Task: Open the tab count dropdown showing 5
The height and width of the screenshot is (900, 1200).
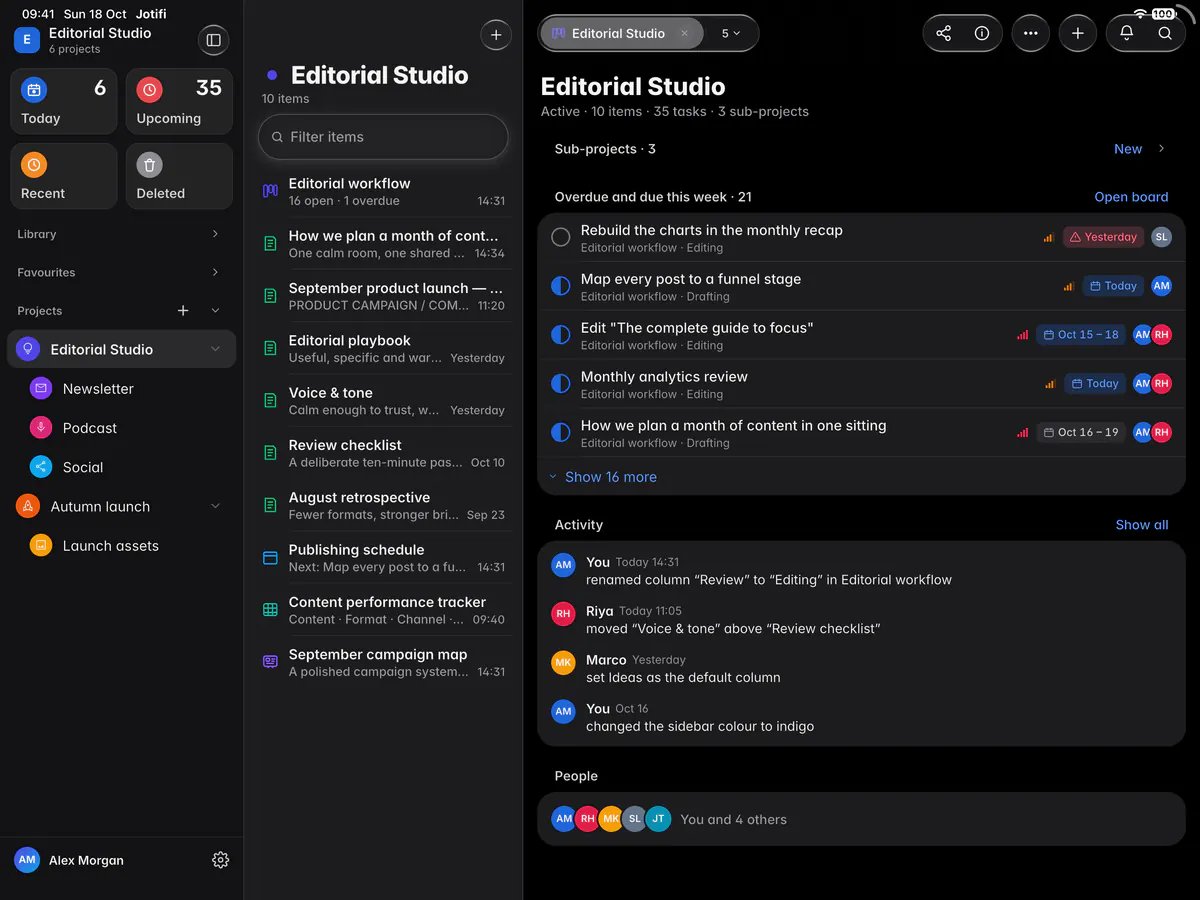Action: (731, 33)
